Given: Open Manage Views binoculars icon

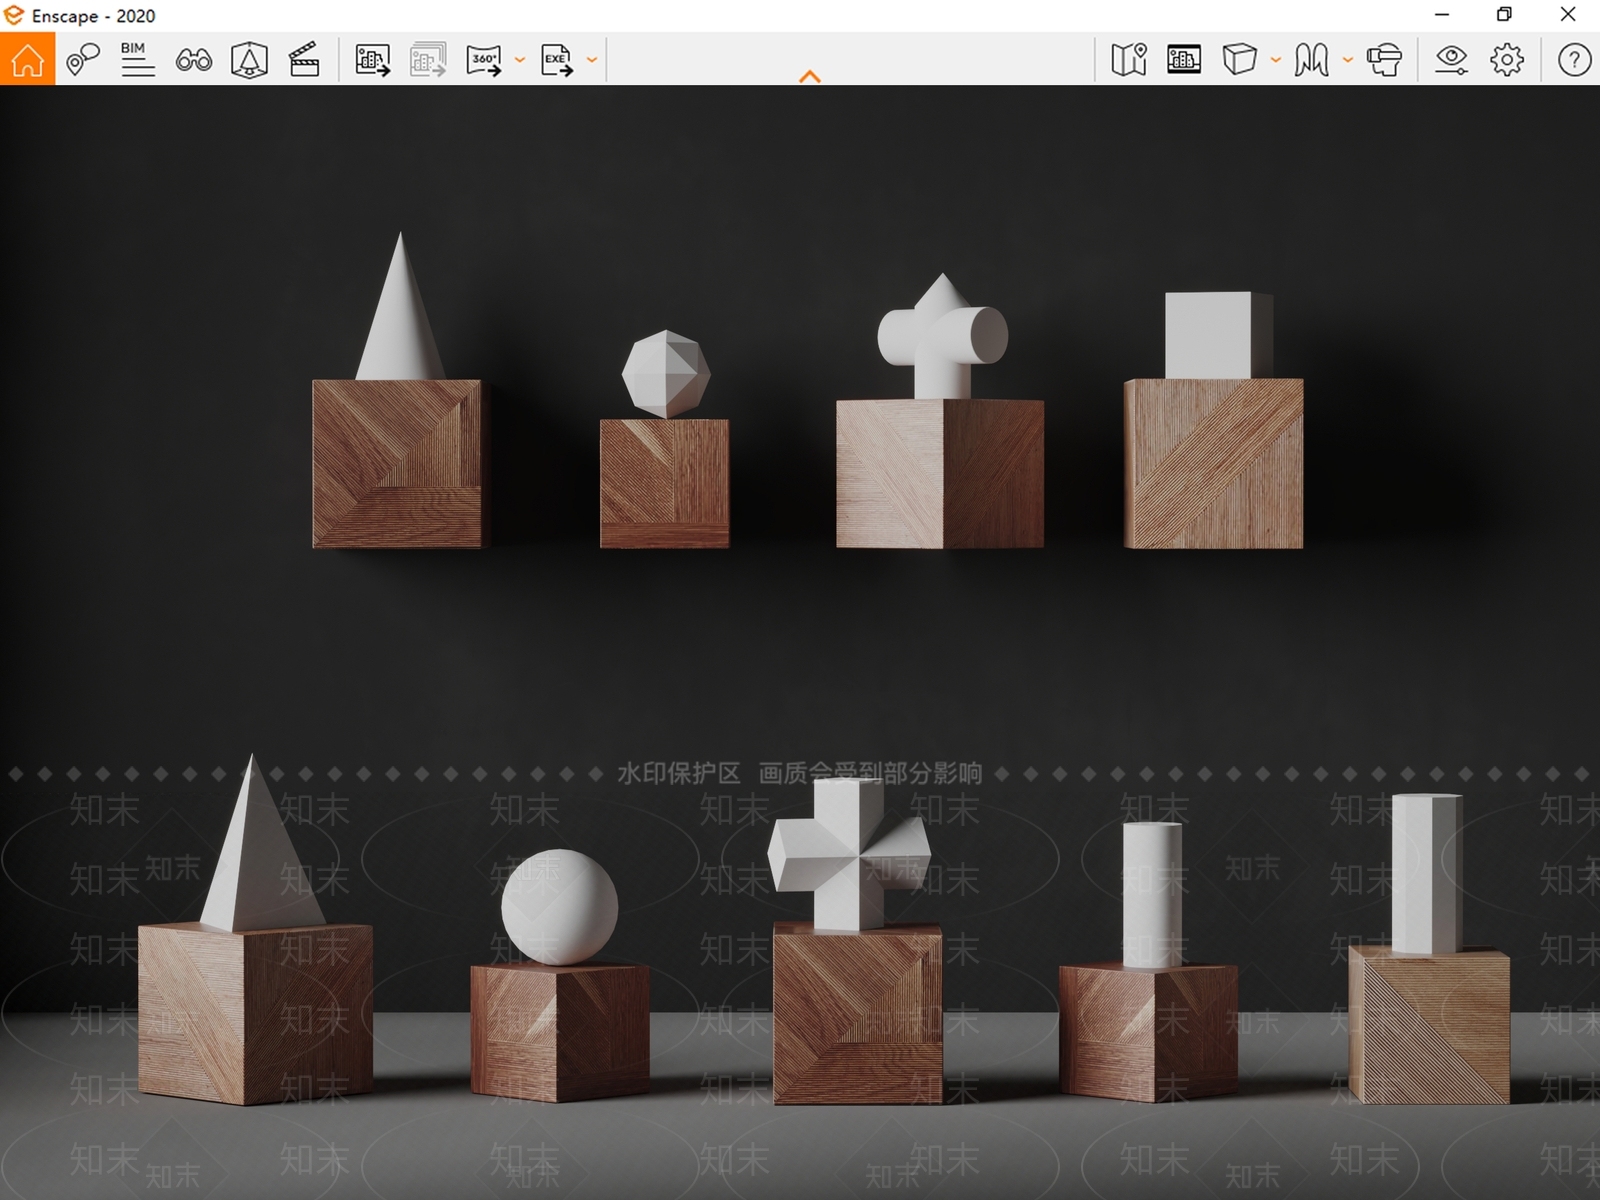Looking at the screenshot, I should tap(194, 60).
